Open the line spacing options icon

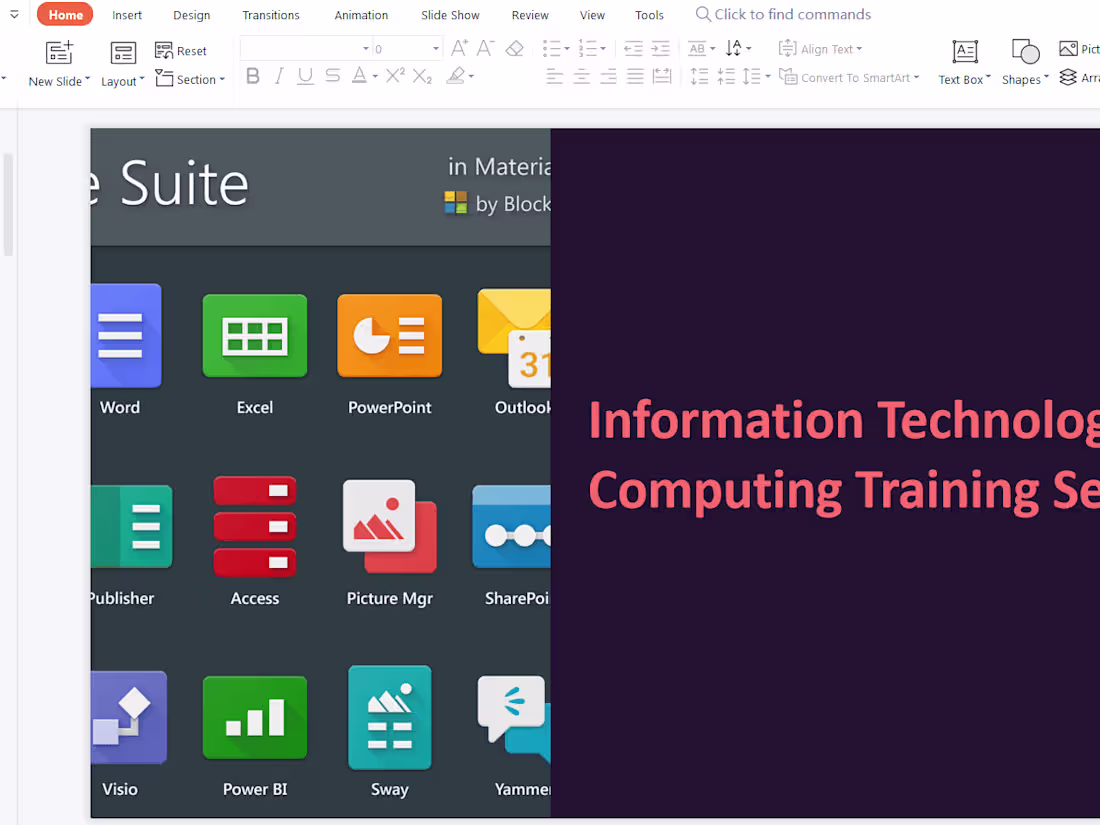tap(752, 76)
